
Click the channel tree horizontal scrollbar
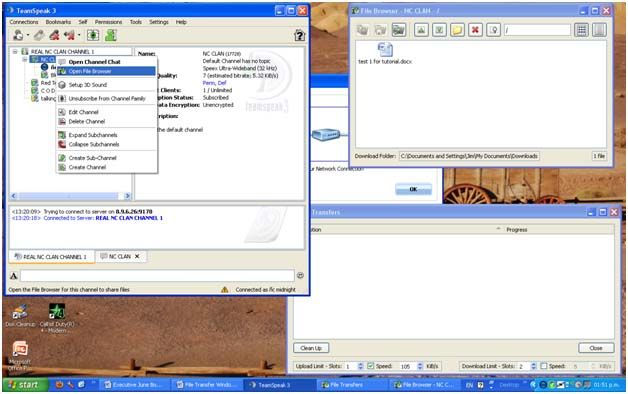coord(70,196)
